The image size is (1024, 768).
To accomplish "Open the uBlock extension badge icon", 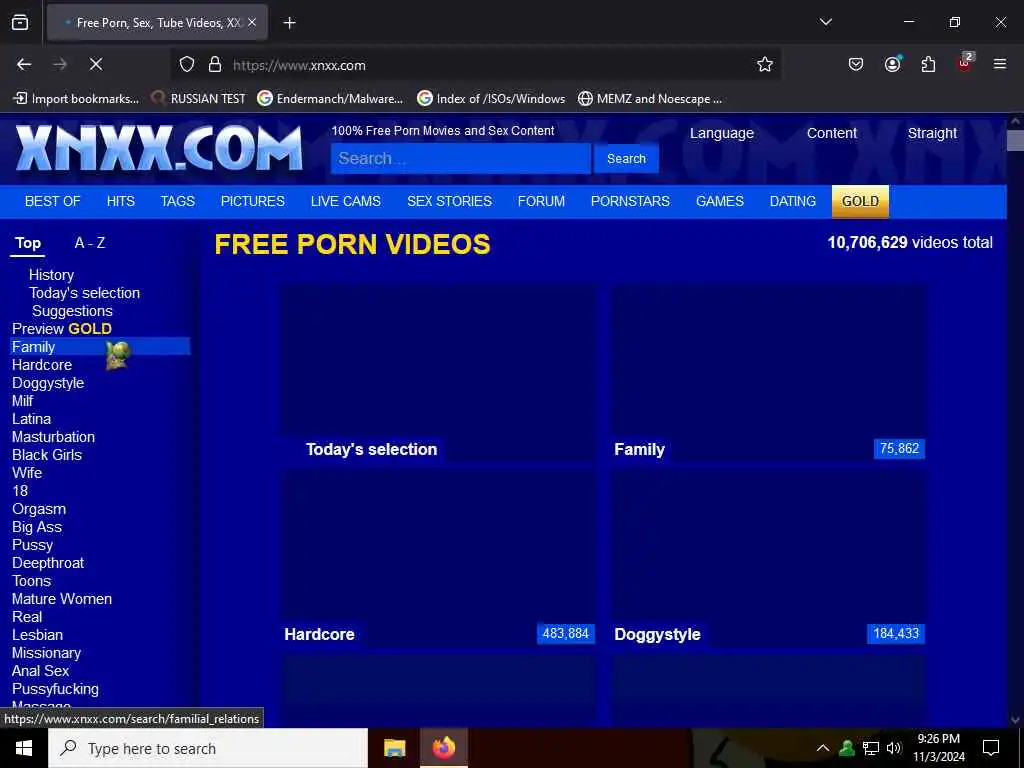I will pyautogui.click(x=965, y=63).
